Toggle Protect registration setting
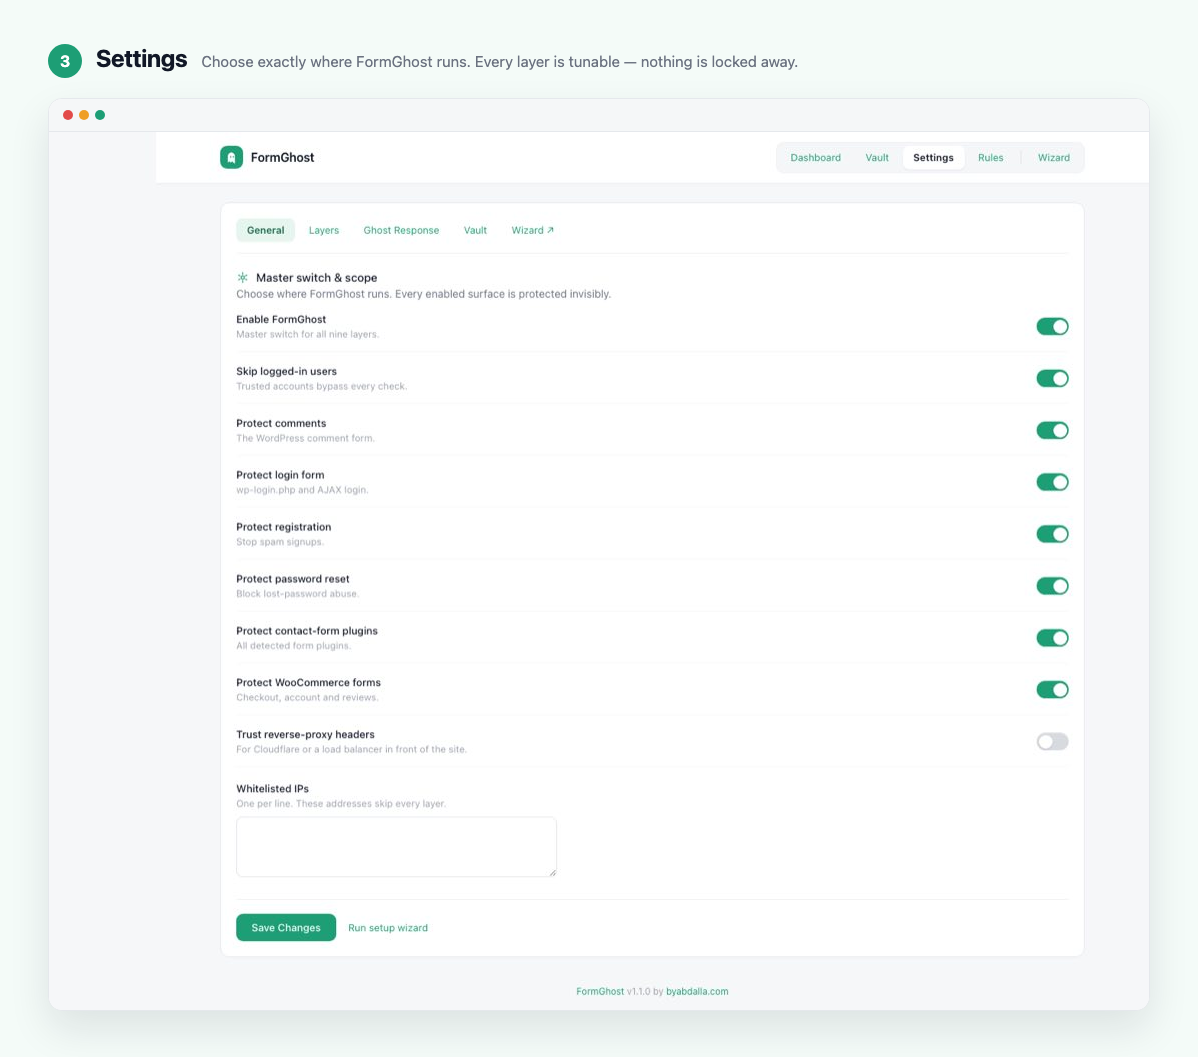Viewport: 1198px width, 1057px height. pyautogui.click(x=1052, y=534)
